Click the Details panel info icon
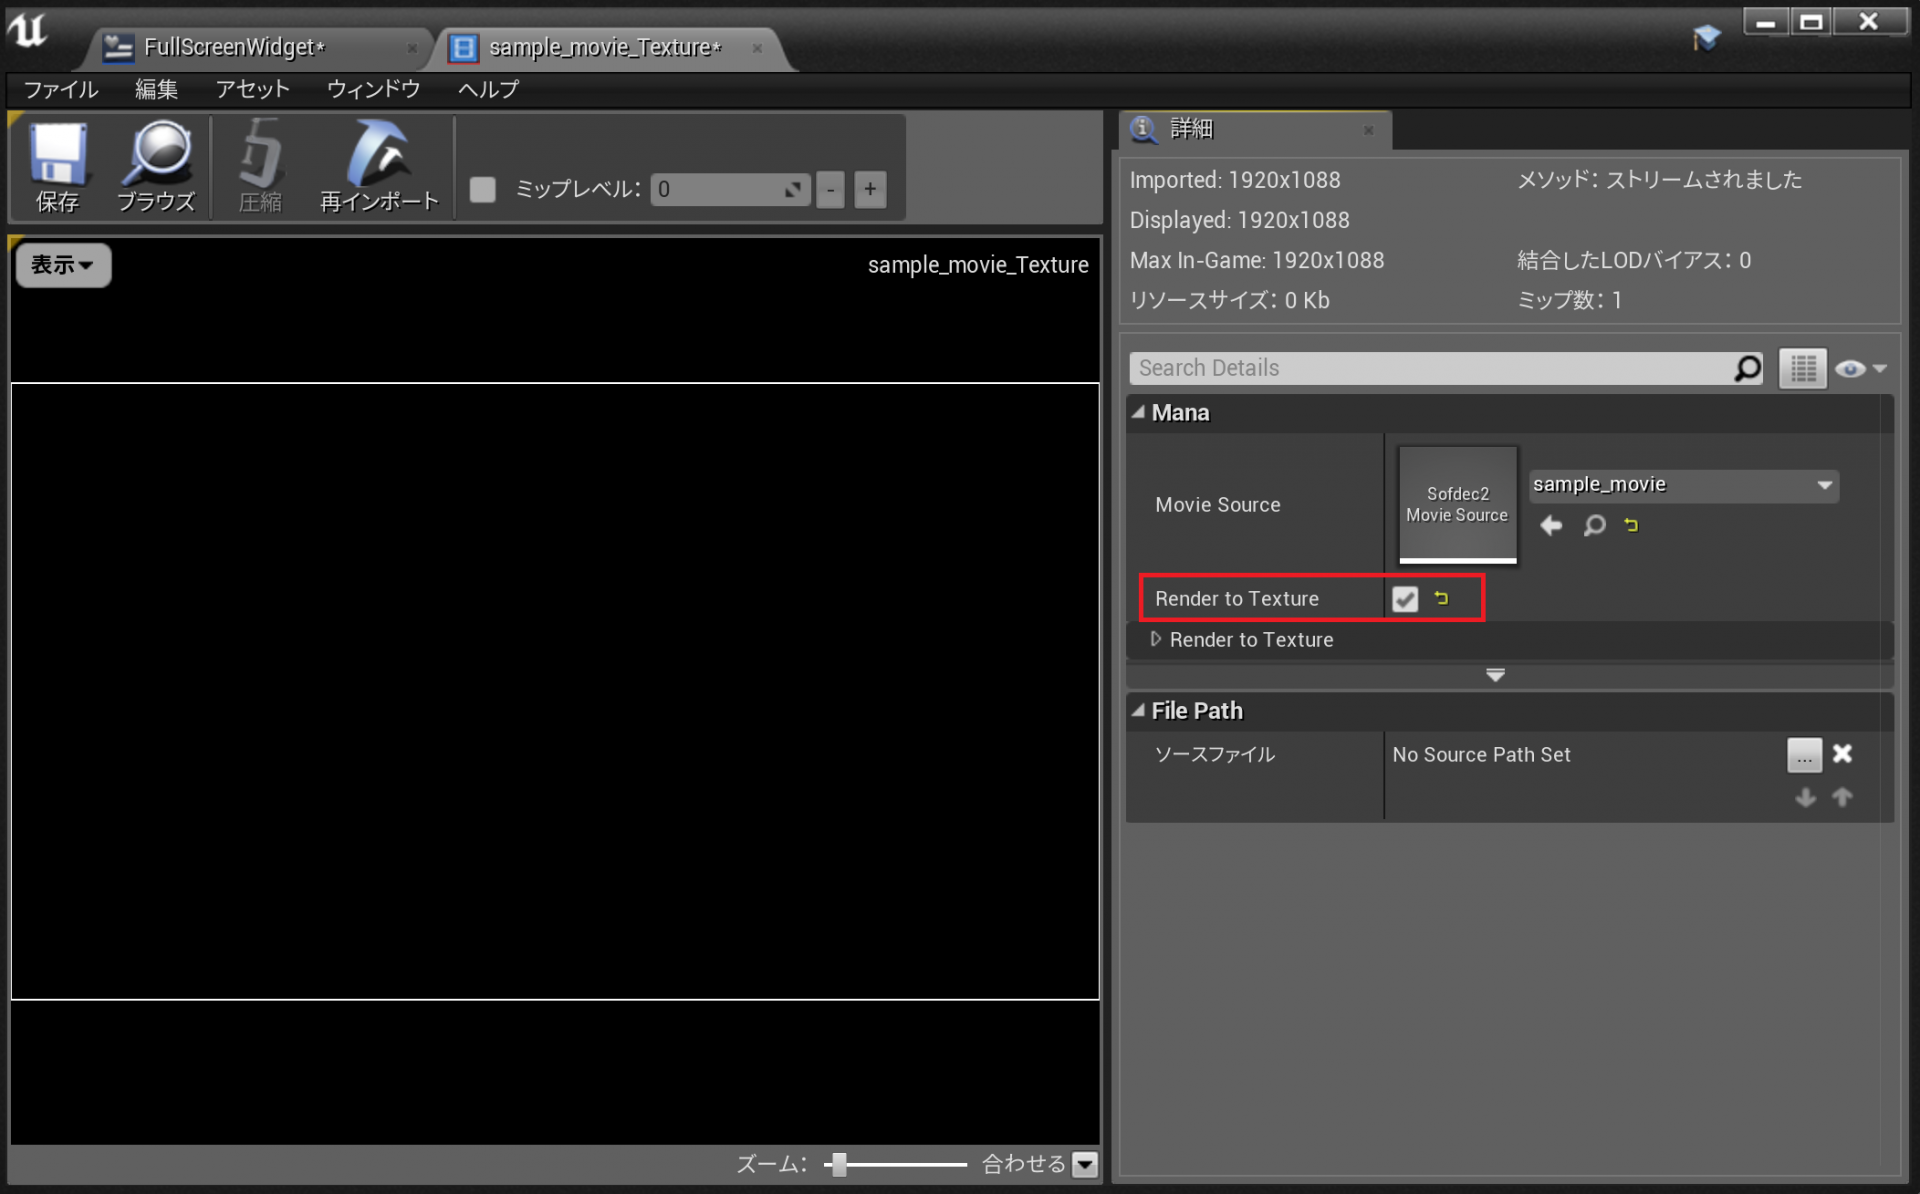 pos(1143,128)
